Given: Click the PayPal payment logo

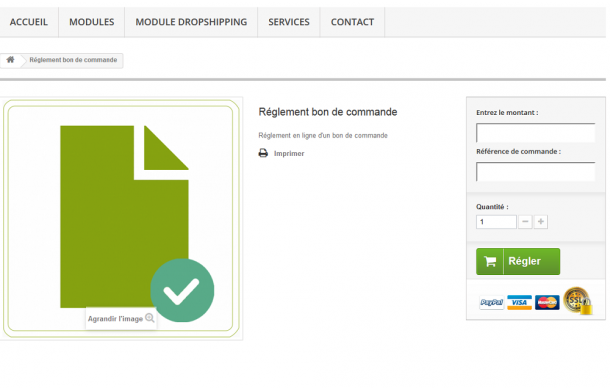Looking at the screenshot, I should pyautogui.click(x=492, y=302).
